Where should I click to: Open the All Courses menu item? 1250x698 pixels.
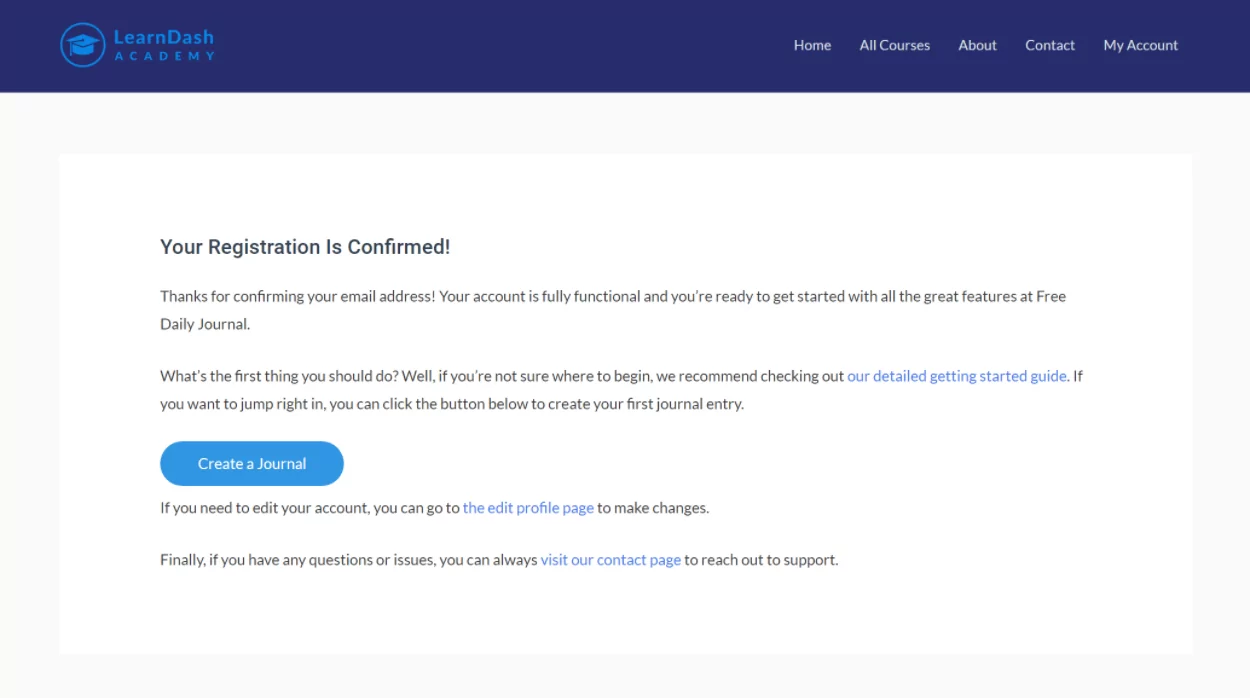click(894, 45)
